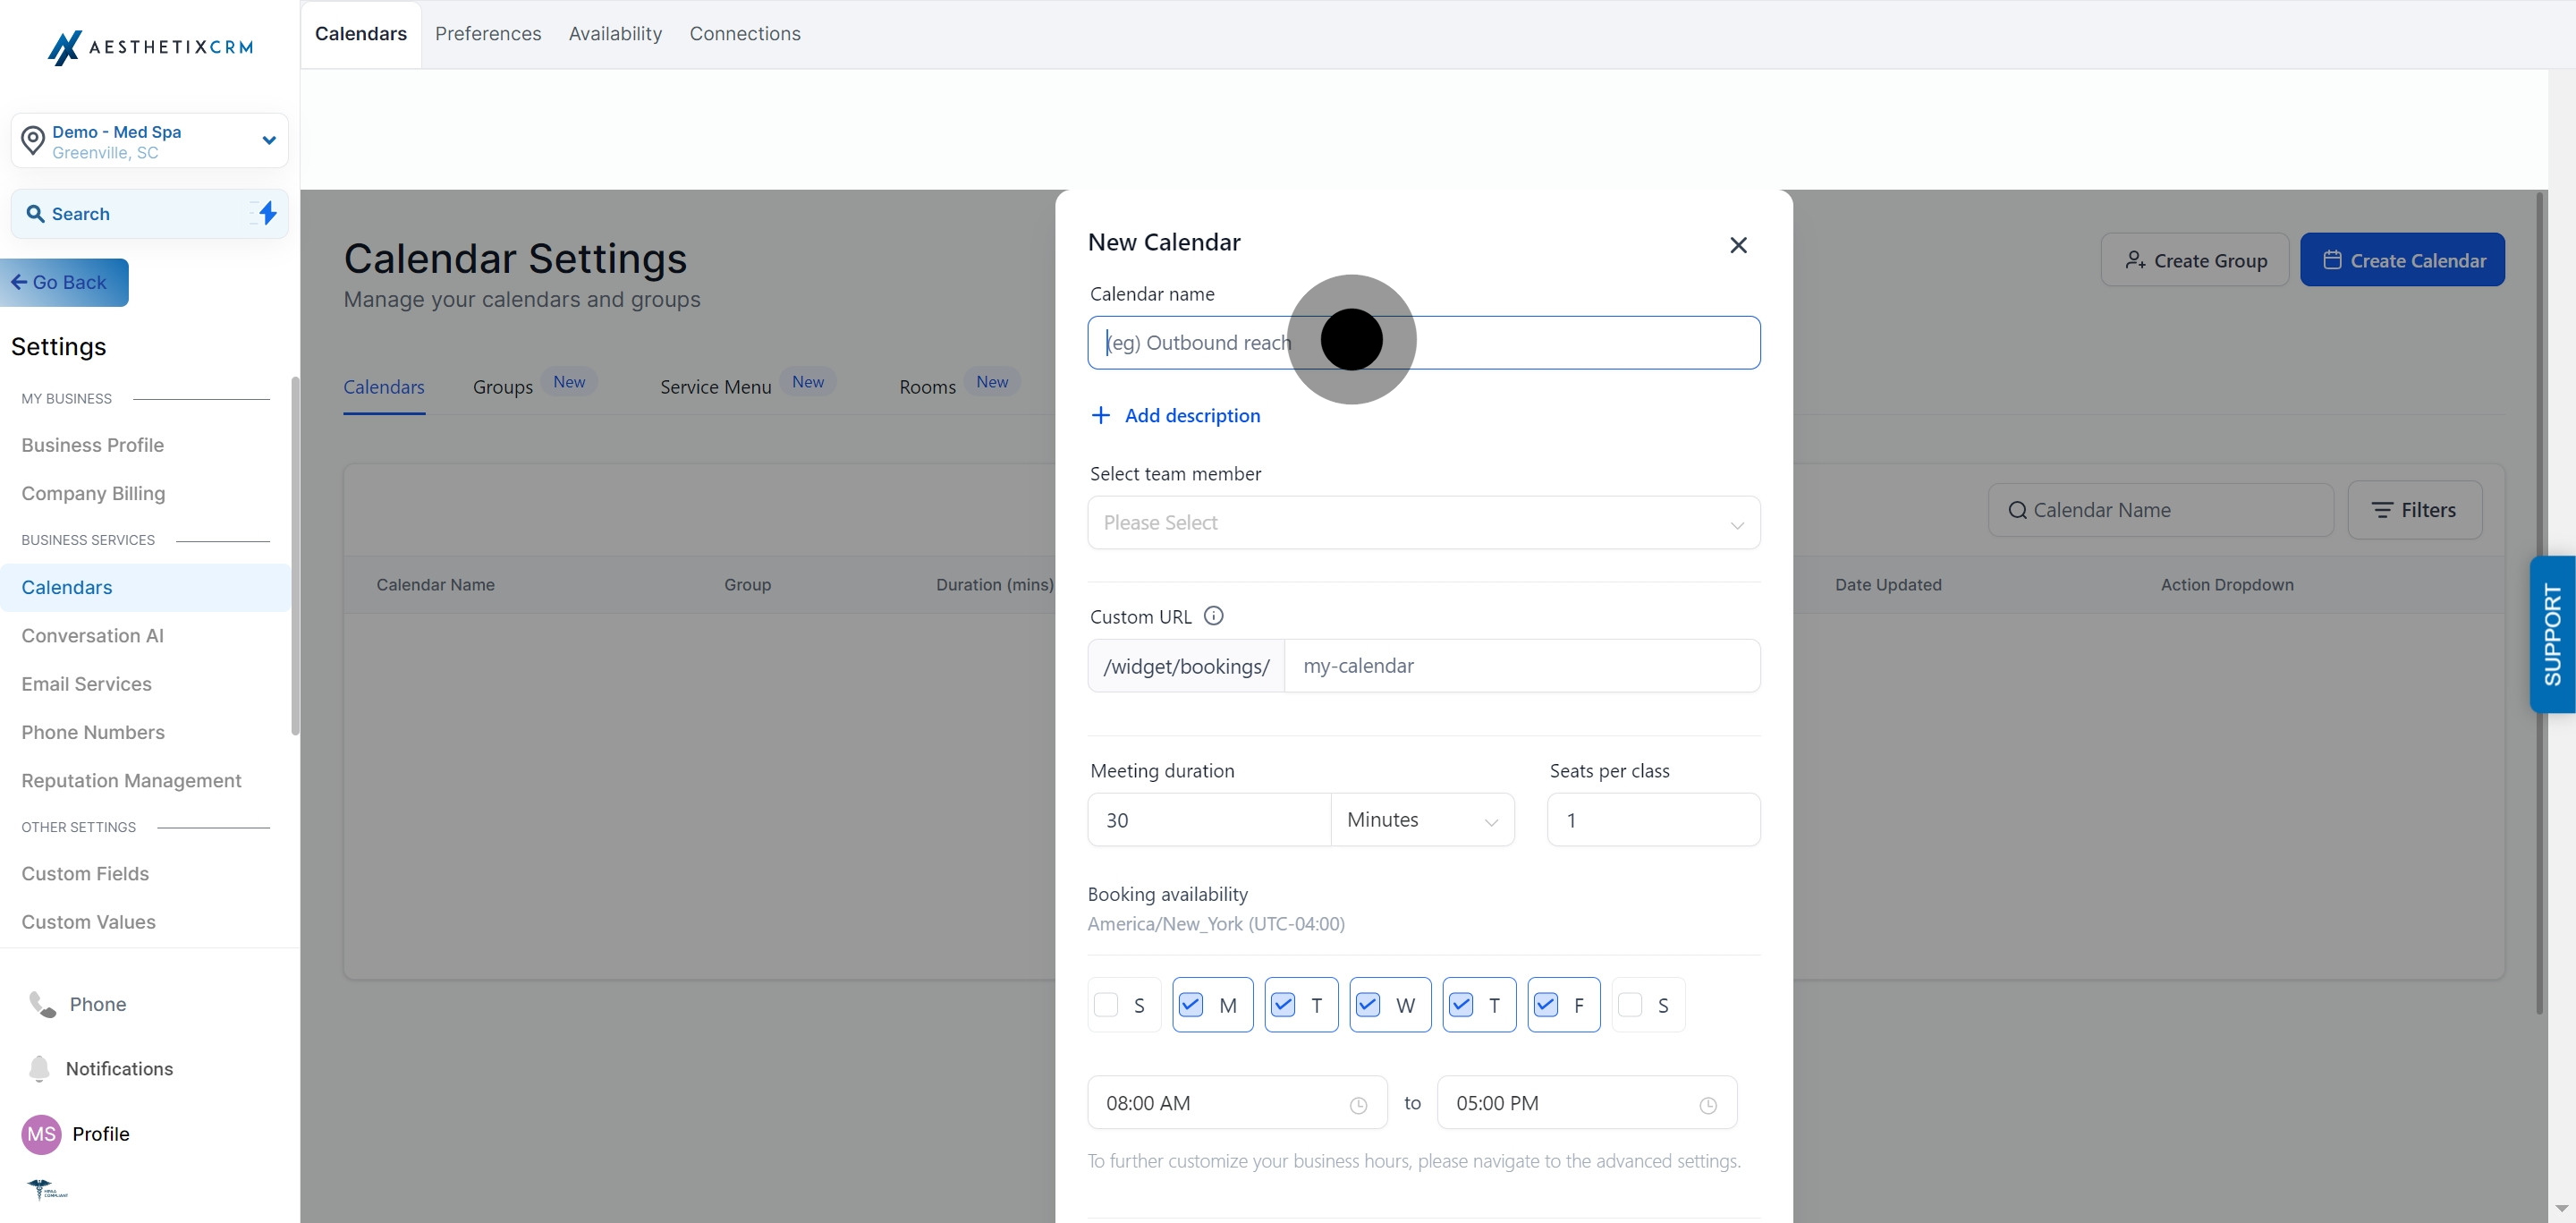
Task: Close the New Calendar dialog
Action: coord(1738,245)
